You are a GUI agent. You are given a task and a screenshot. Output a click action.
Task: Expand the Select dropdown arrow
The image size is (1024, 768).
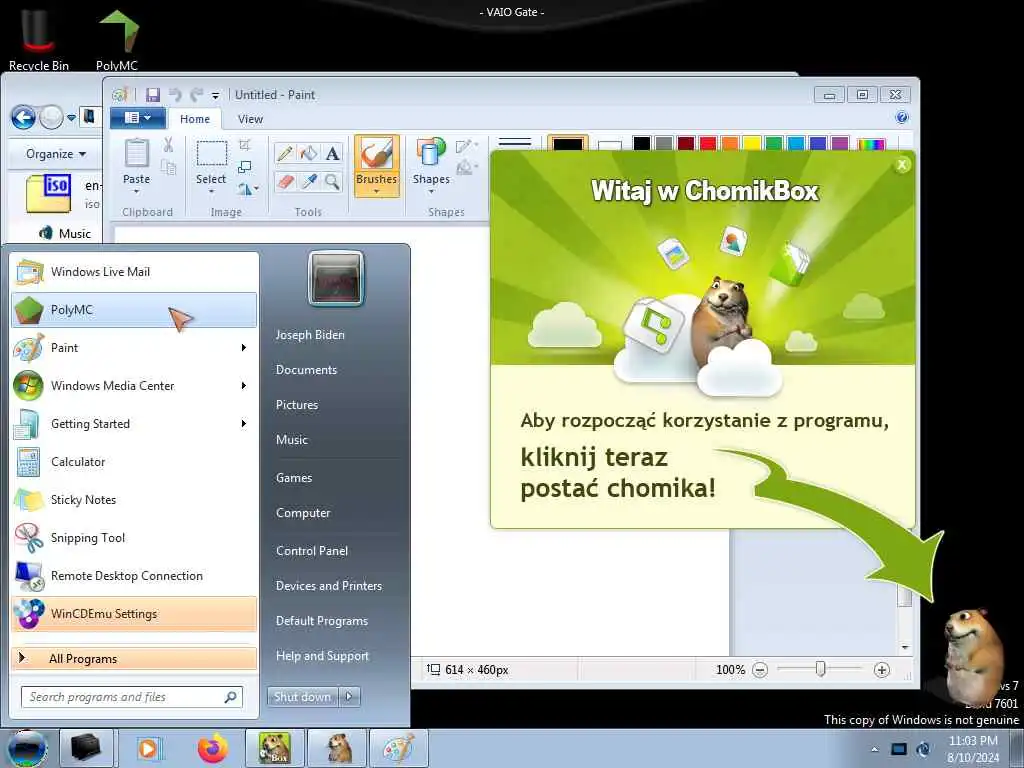[211, 192]
